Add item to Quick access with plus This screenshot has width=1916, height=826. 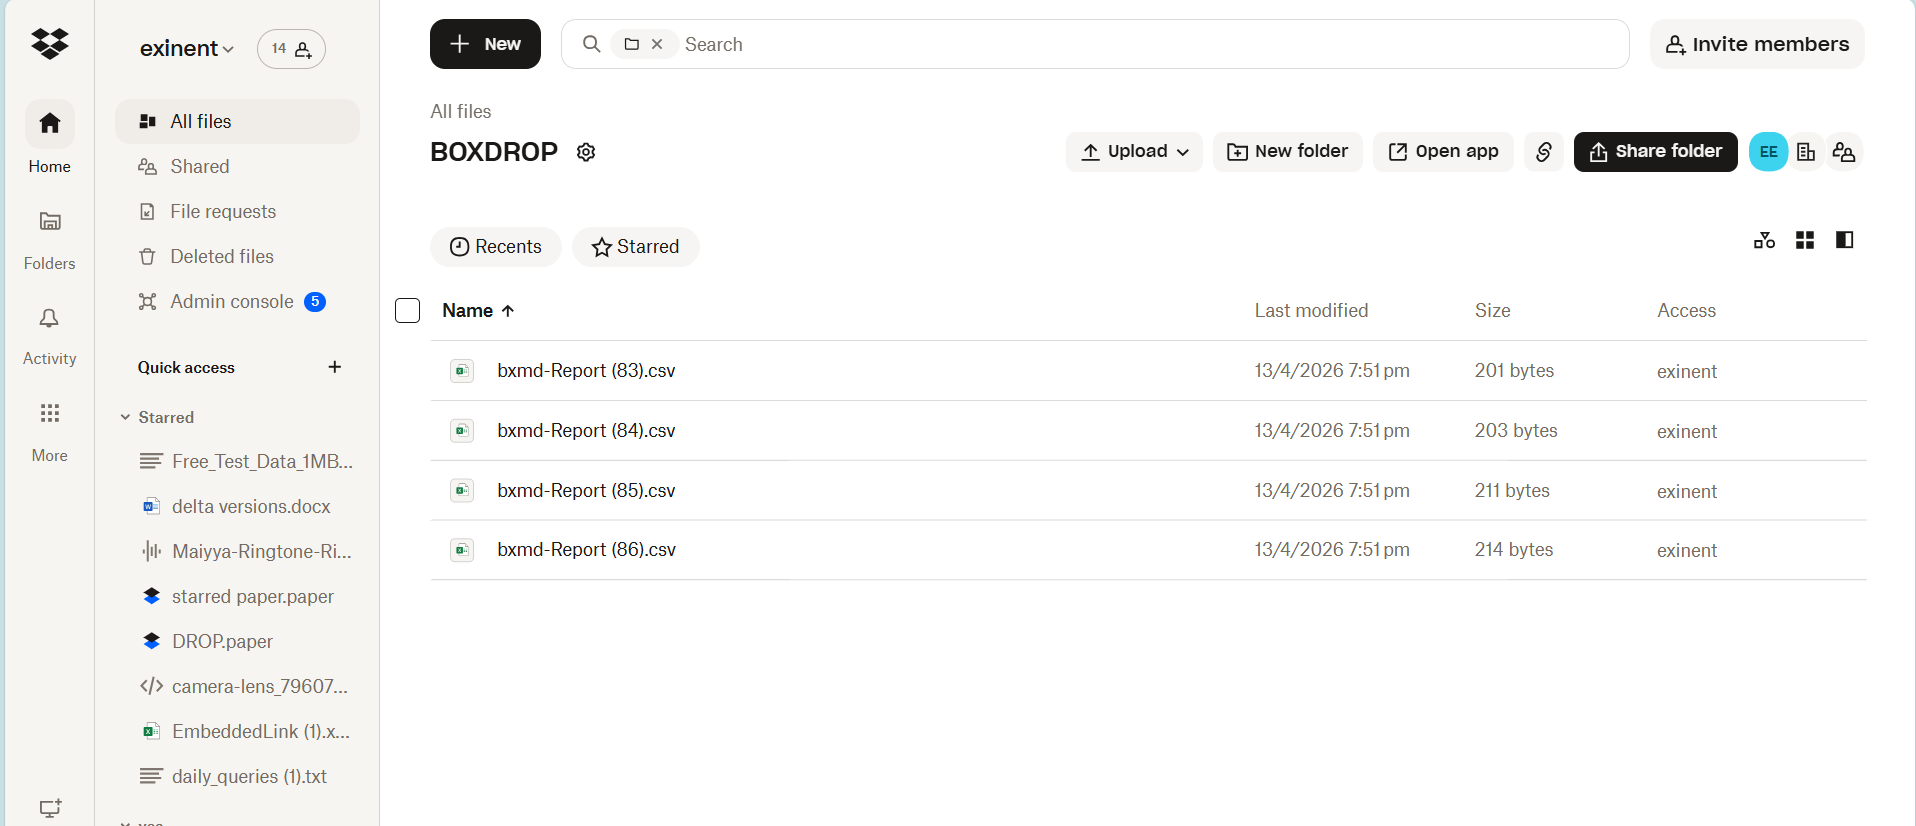[x=334, y=367]
